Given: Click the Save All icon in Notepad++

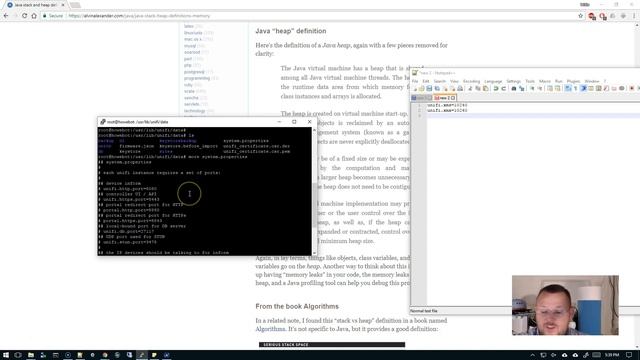Looking at the screenshot, I should pos(437,89).
